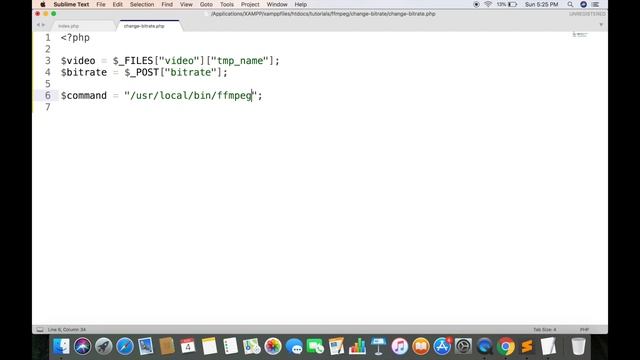Open the Edit menu
Image resolution: width=640 pixels, height=360 pixels.
(x=118, y=4)
